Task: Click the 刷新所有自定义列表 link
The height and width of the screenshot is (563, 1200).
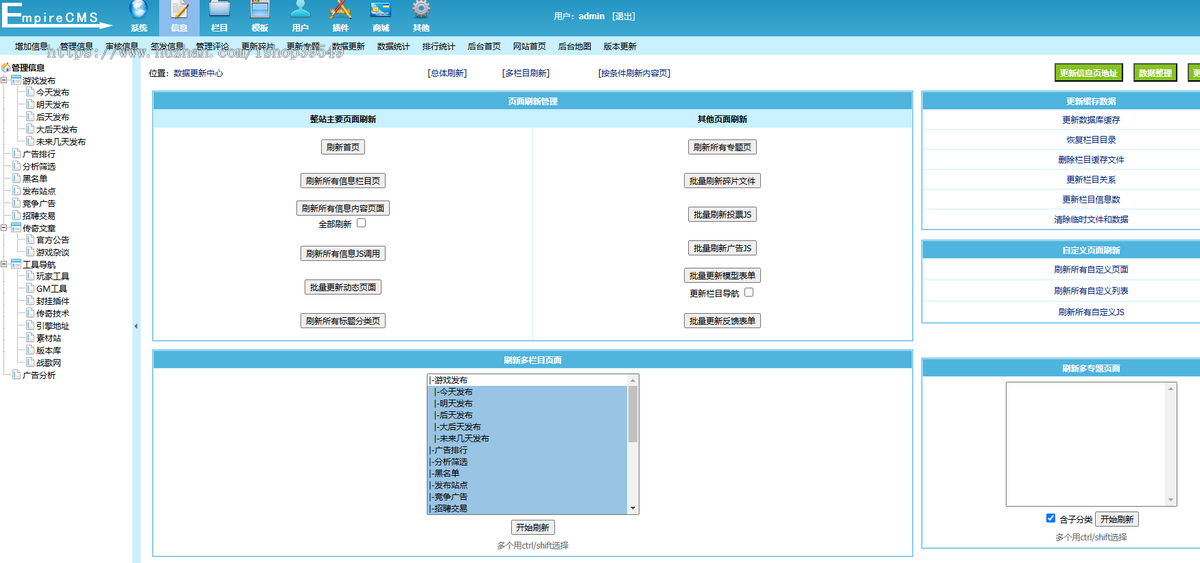Action: [x=1091, y=291]
